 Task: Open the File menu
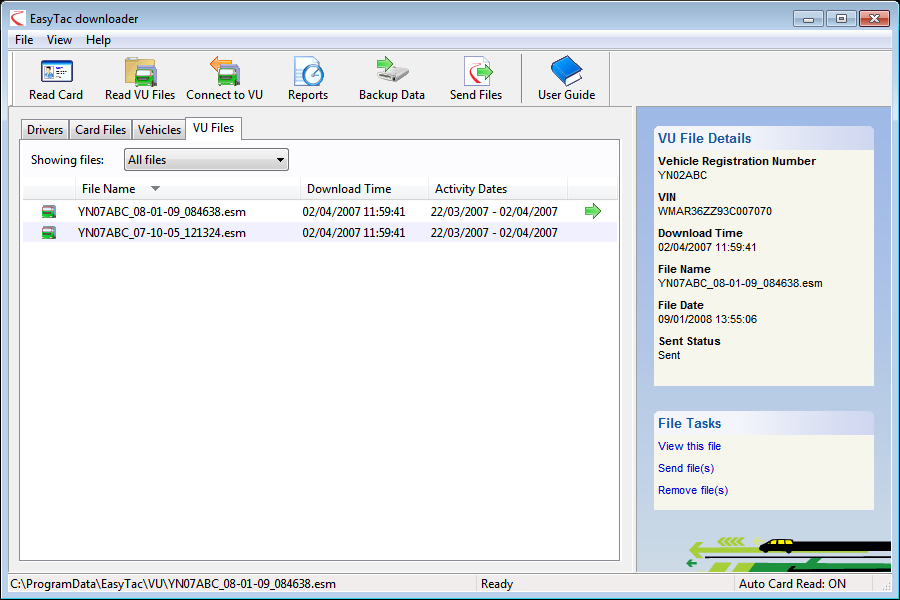pos(24,40)
